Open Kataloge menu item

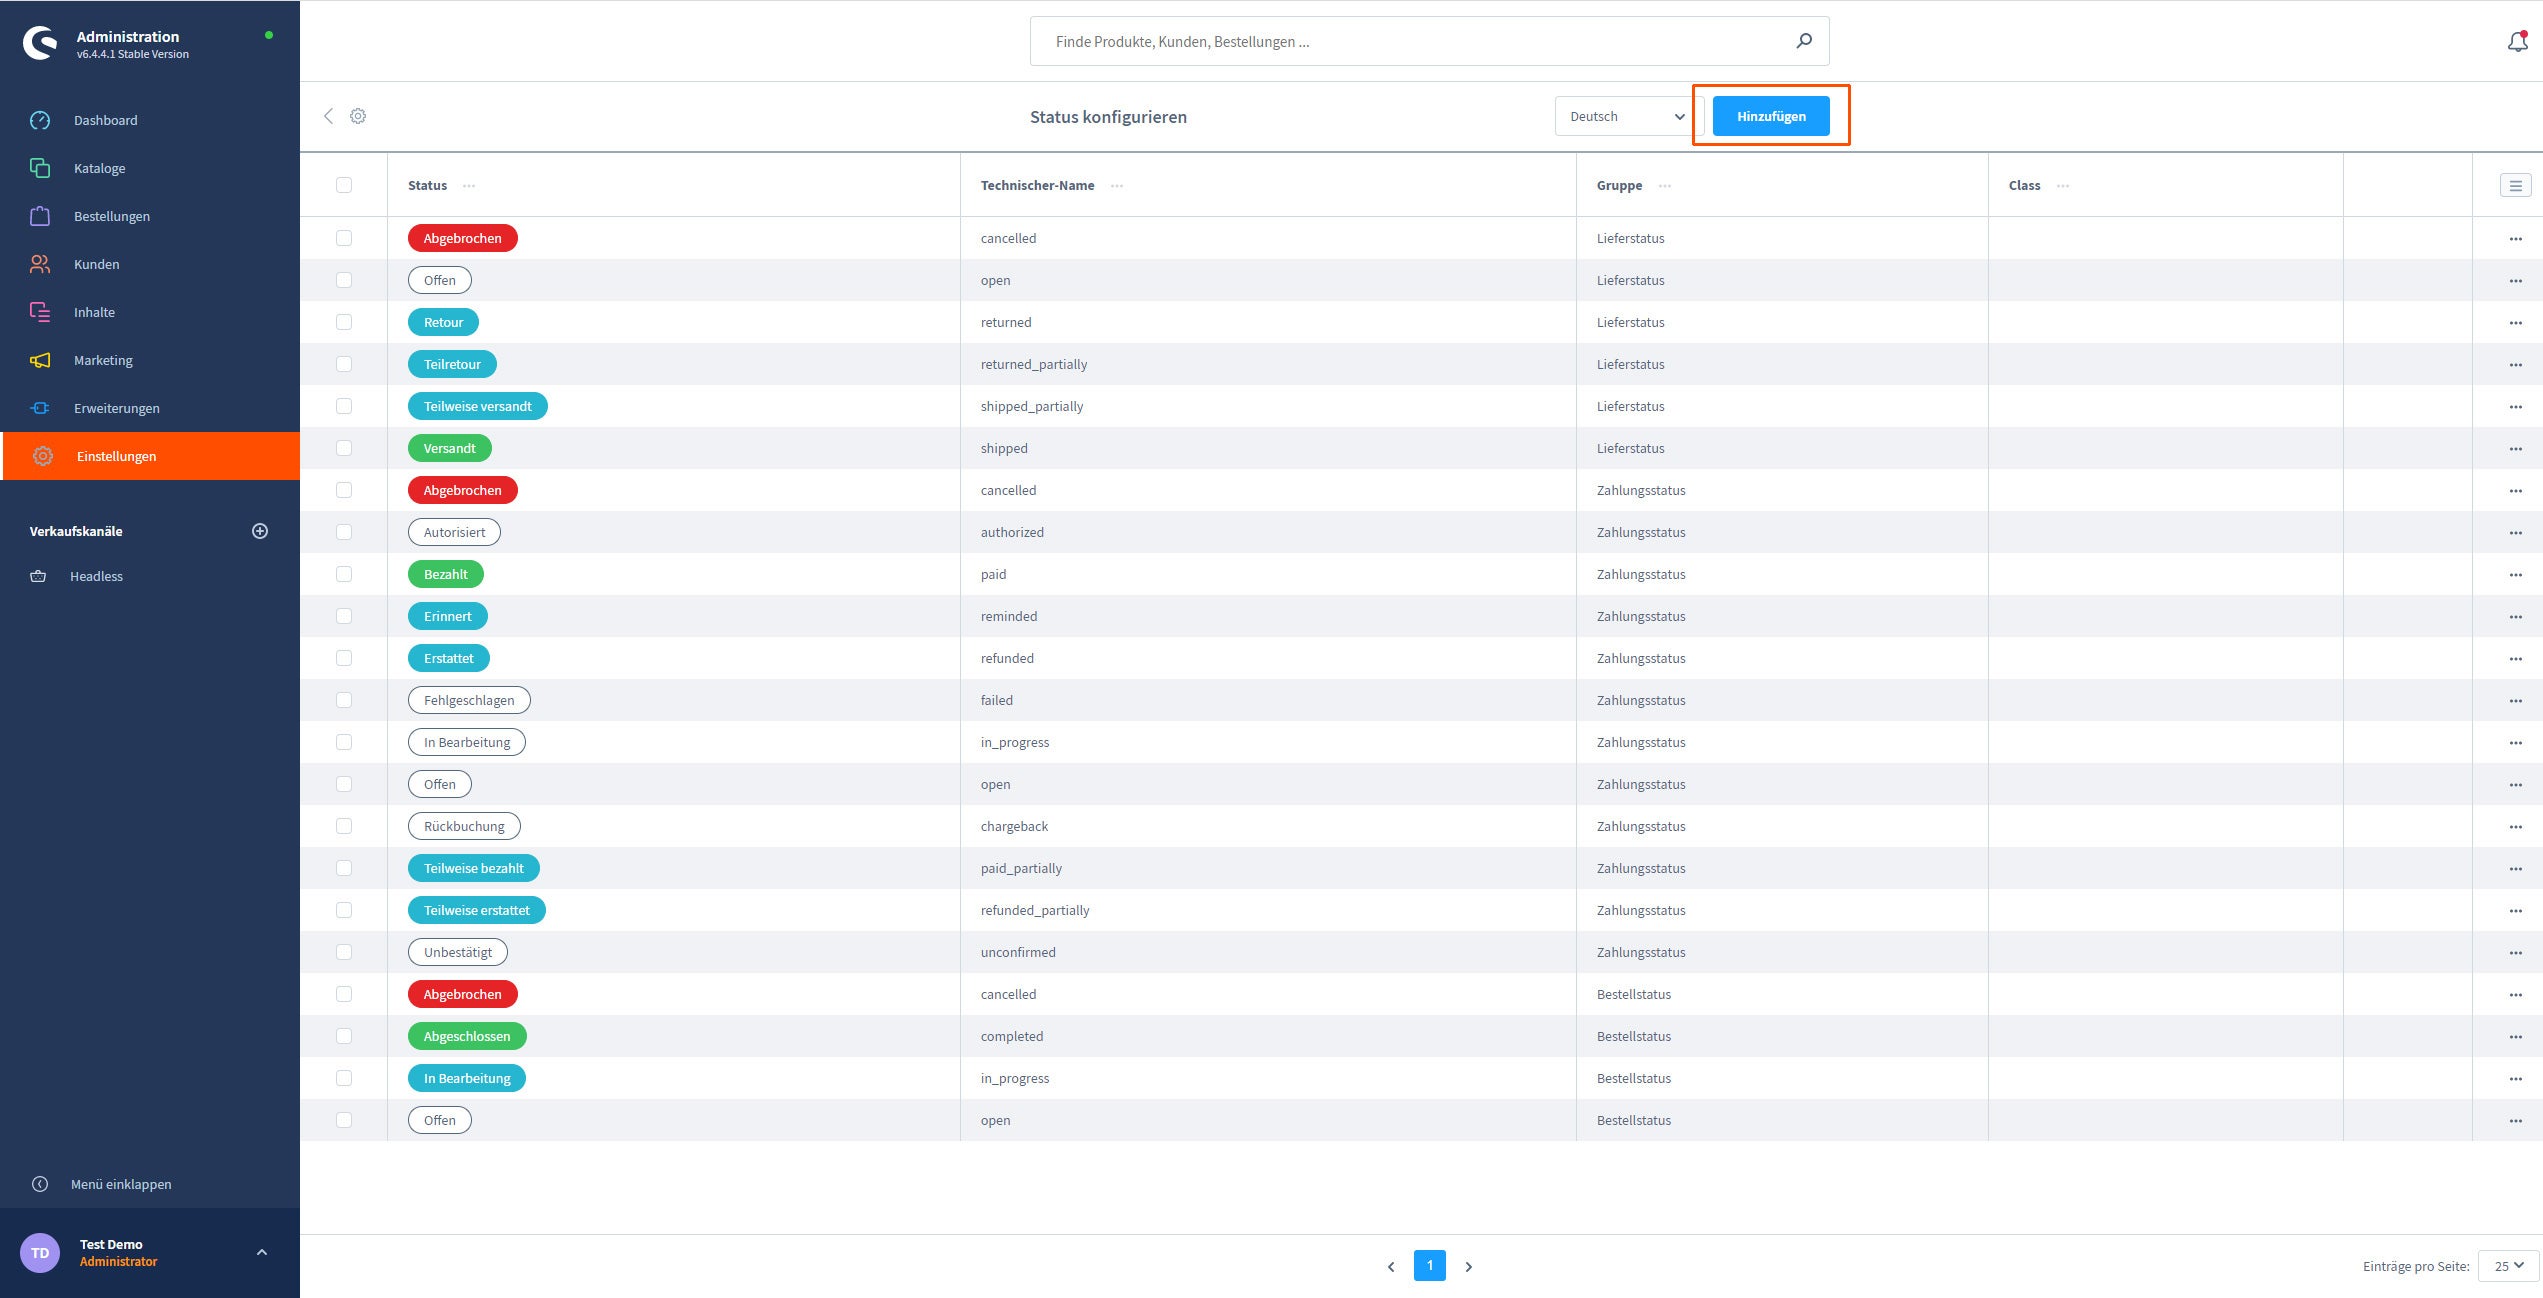coord(99,168)
